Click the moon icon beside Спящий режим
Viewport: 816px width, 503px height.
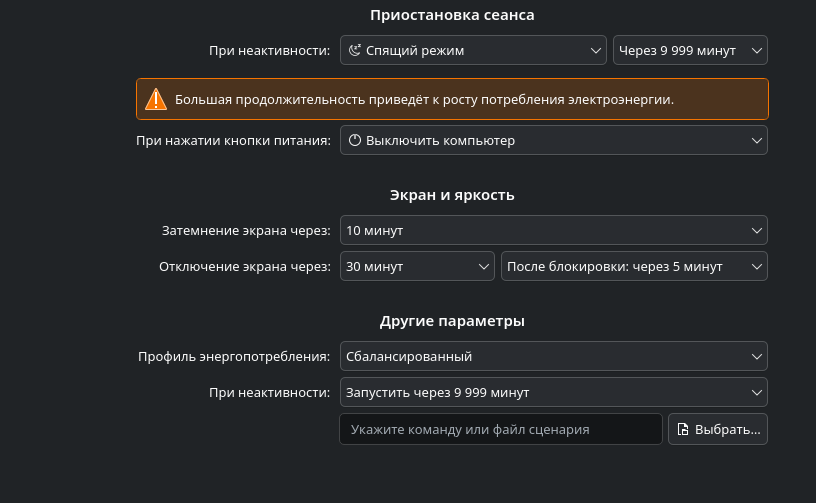point(355,50)
